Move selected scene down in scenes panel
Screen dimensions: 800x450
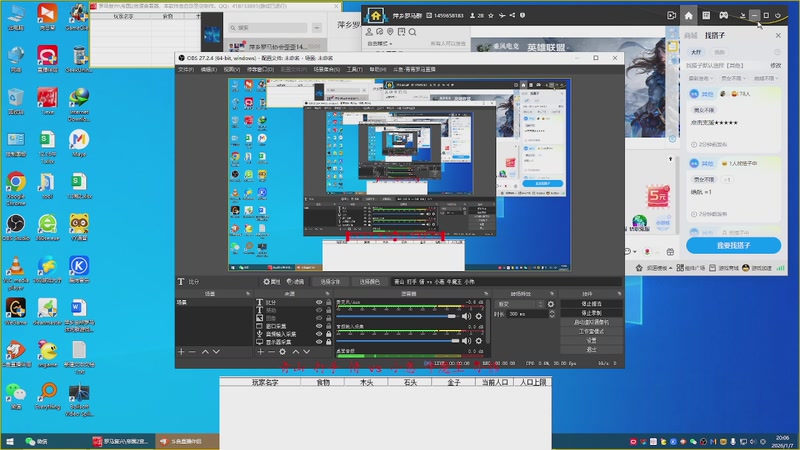click(216, 352)
